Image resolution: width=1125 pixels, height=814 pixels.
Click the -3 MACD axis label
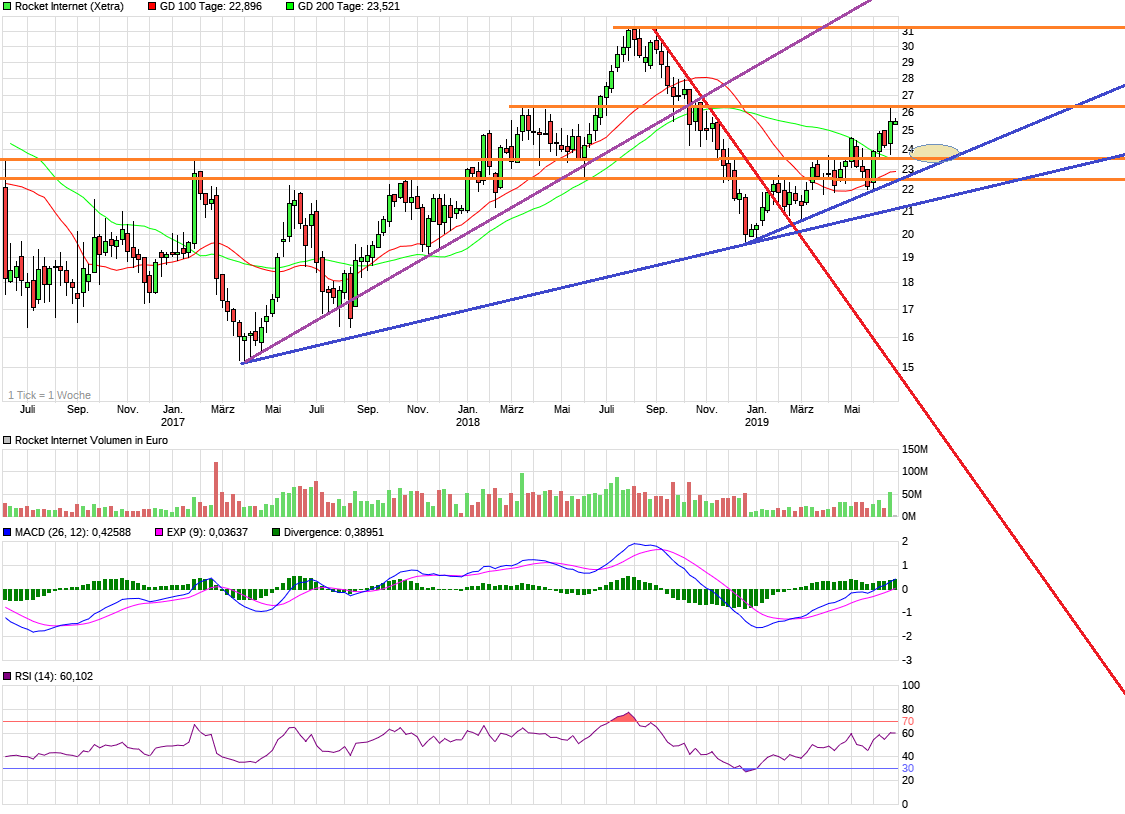tap(907, 661)
